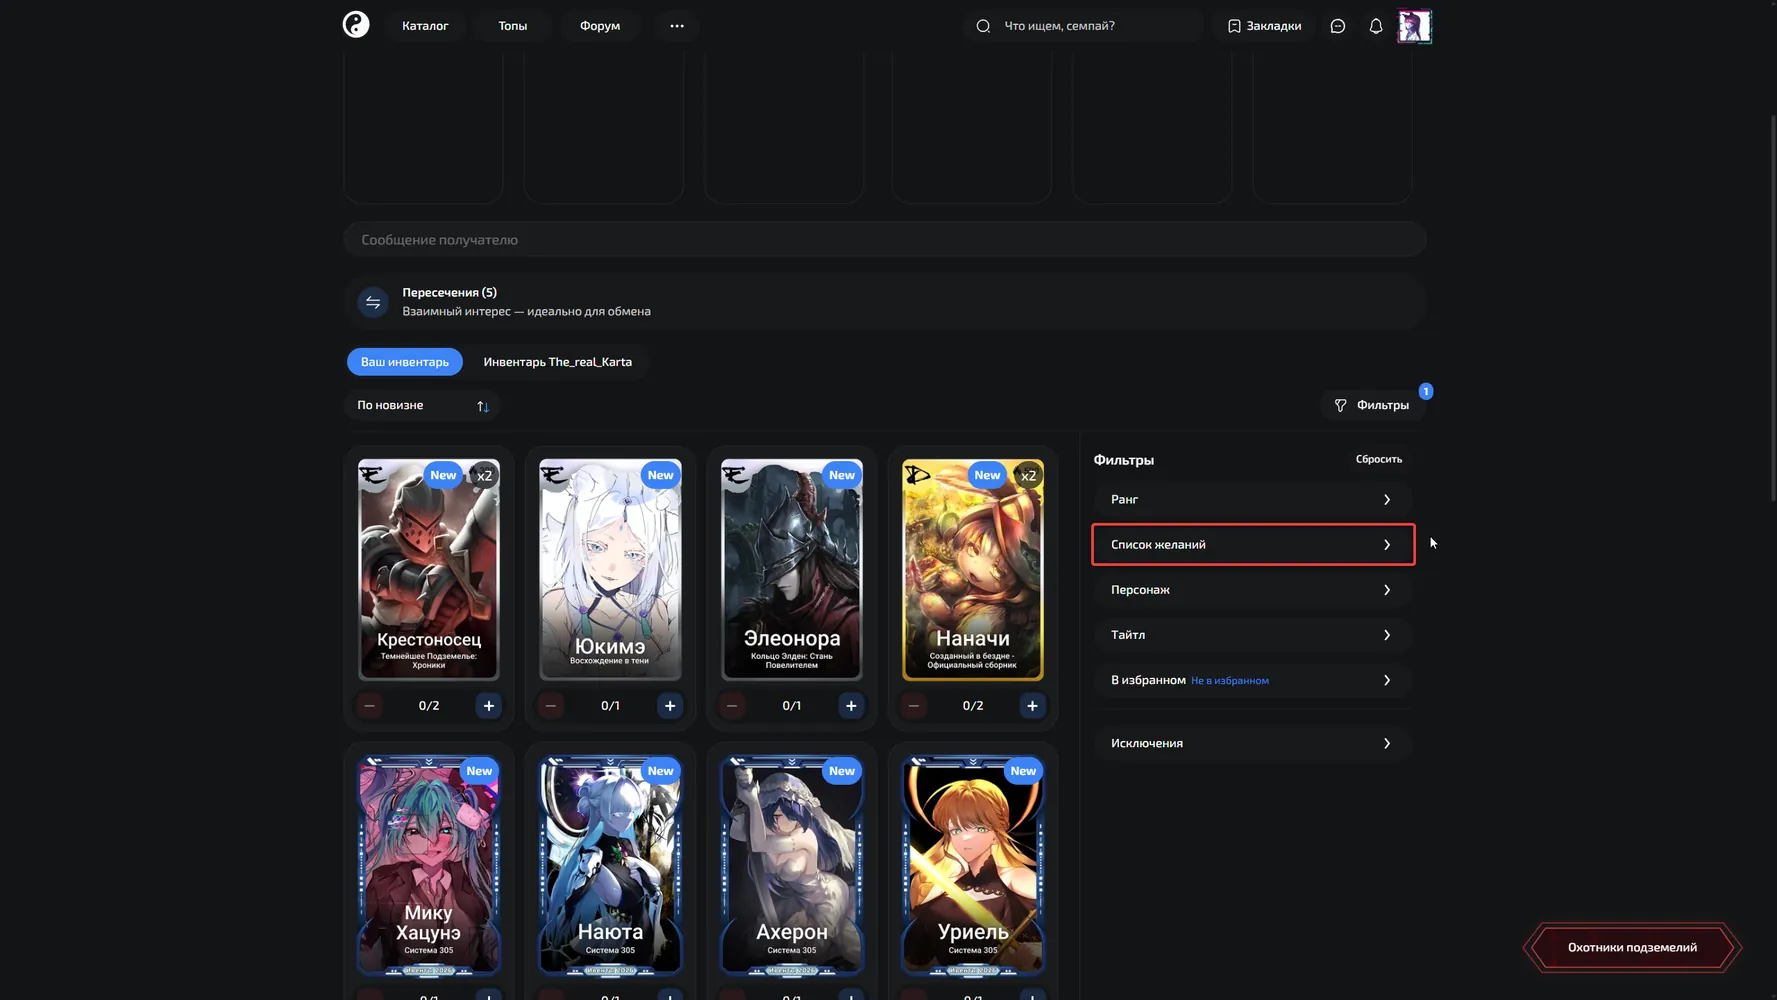The image size is (1777, 1000).
Task: Click the New badge on Уриель card
Action: 1023,771
